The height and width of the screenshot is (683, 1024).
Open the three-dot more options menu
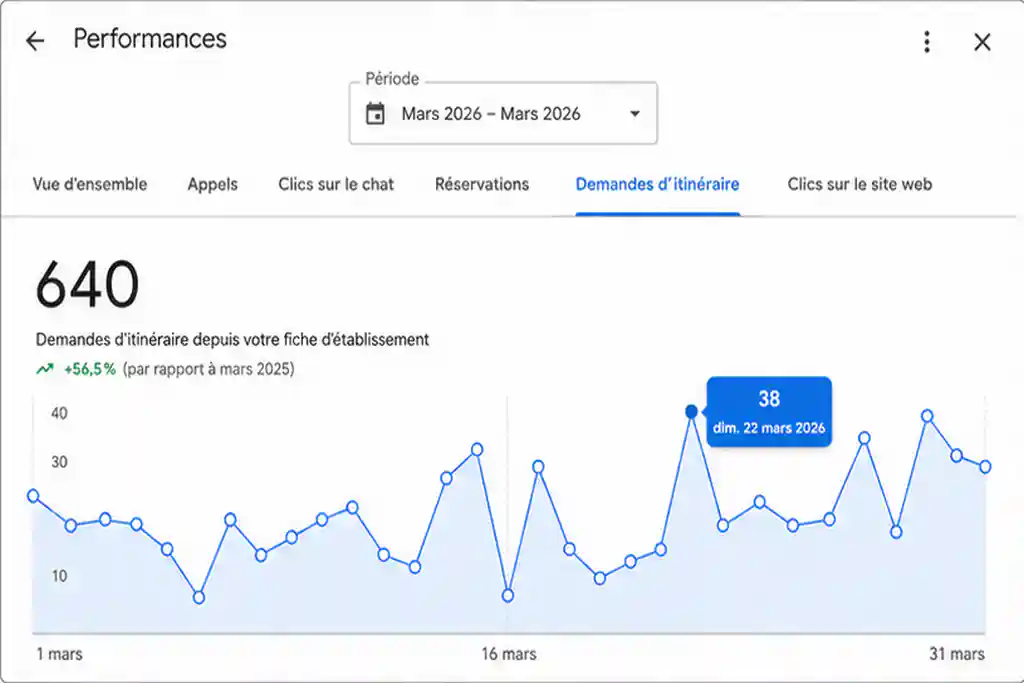(x=927, y=42)
